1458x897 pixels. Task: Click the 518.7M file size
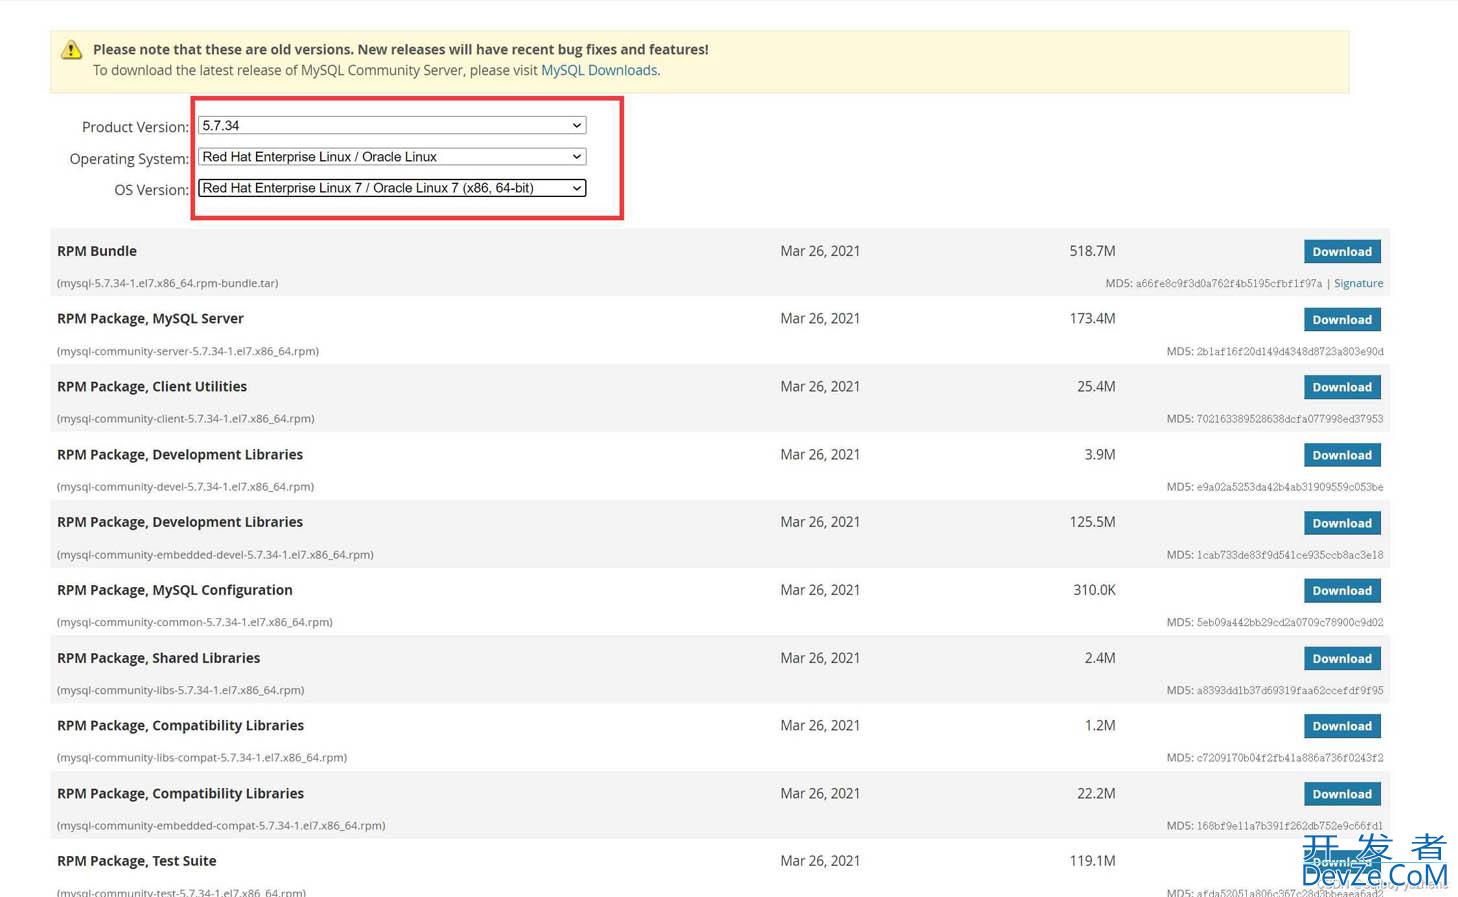[1092, 251]
